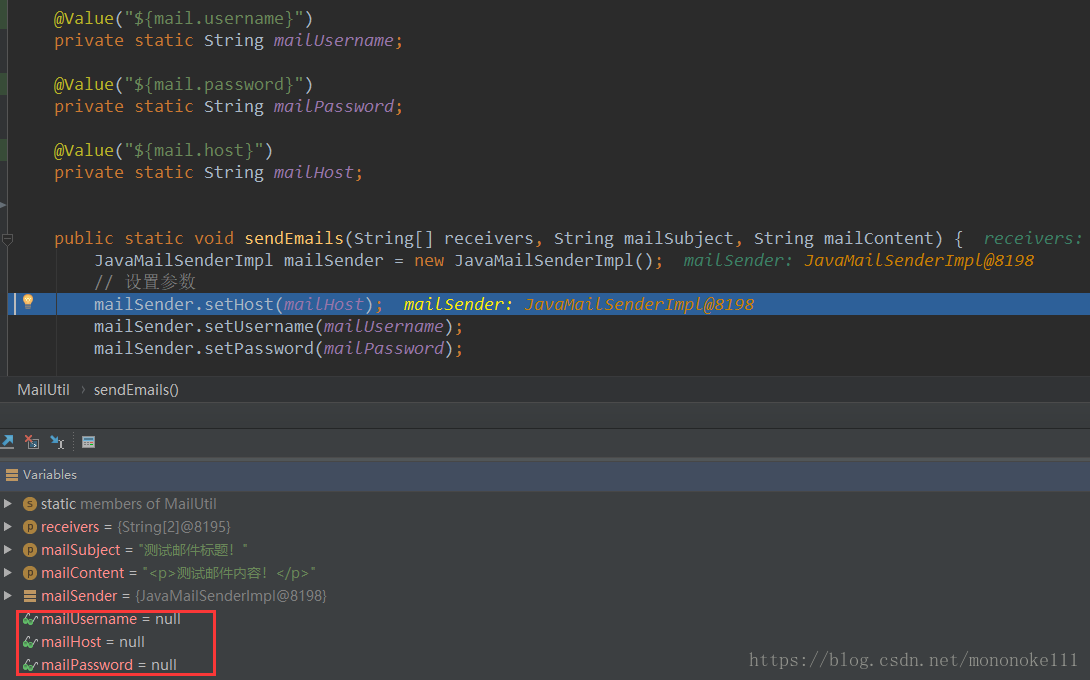Click the Drop Frame debugger icon
1090x680 pixels.
click(32, 441)
